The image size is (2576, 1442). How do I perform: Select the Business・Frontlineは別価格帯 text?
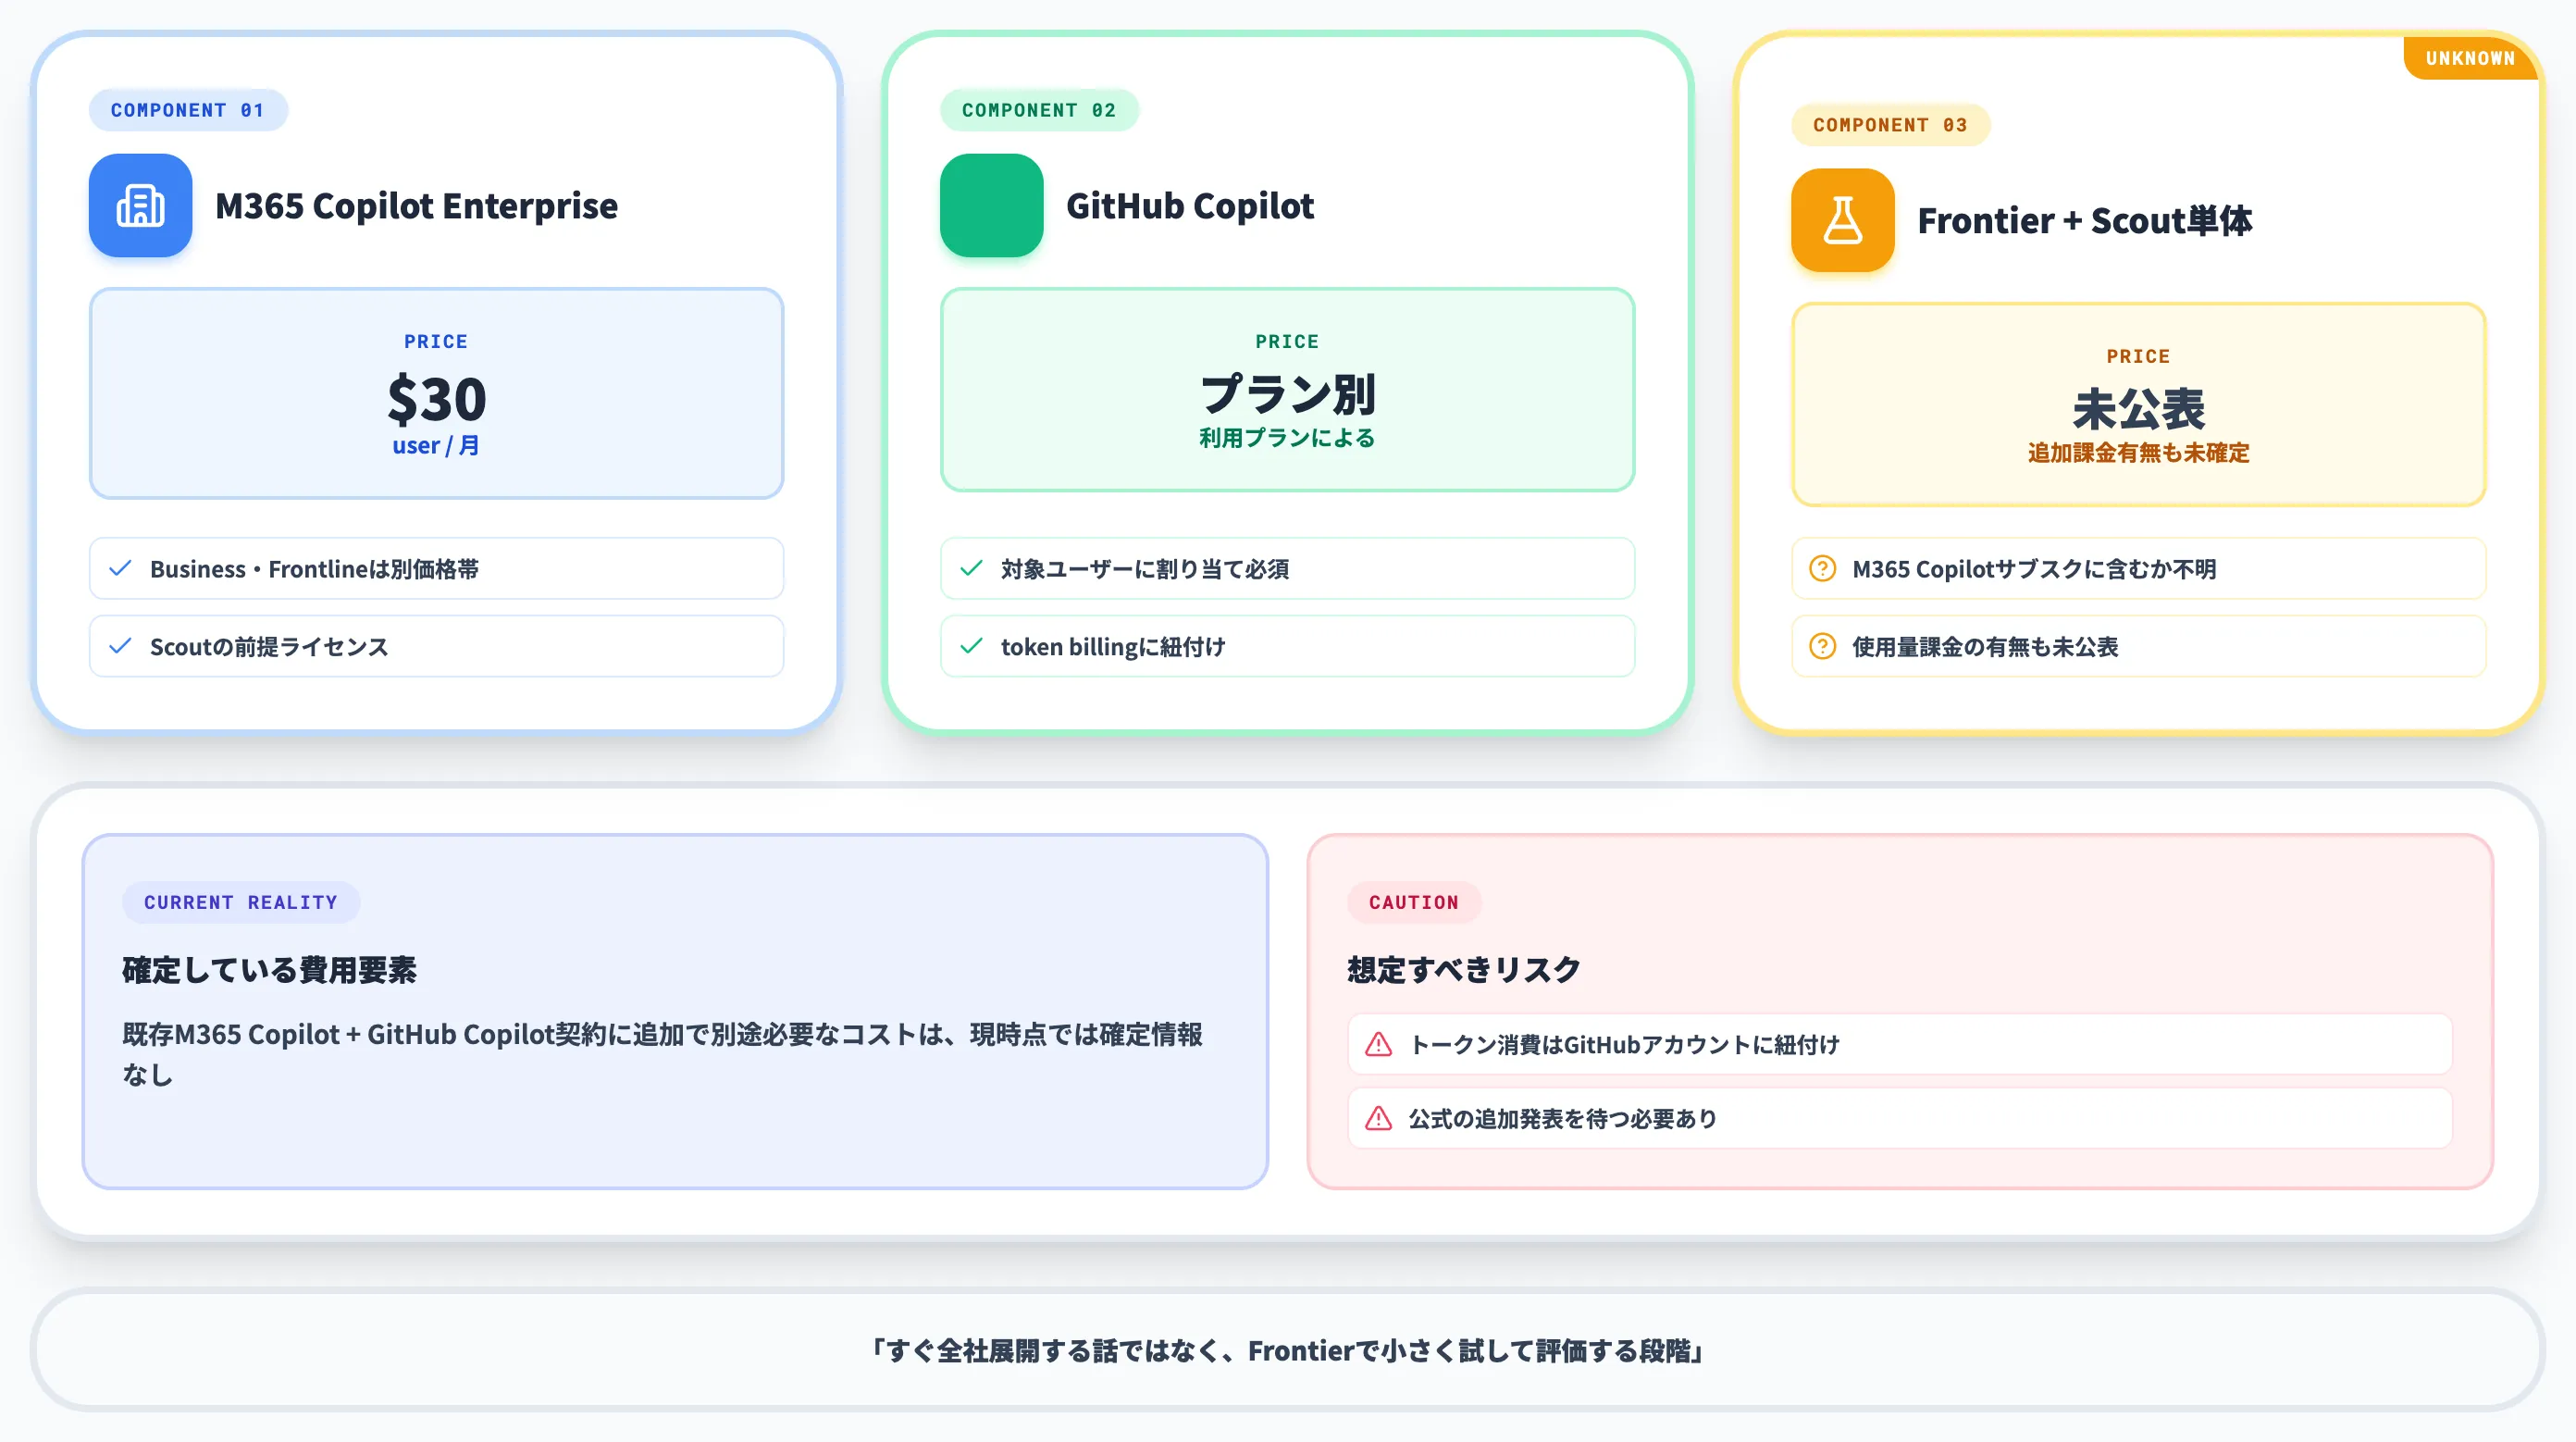click(x=314, y=568)
